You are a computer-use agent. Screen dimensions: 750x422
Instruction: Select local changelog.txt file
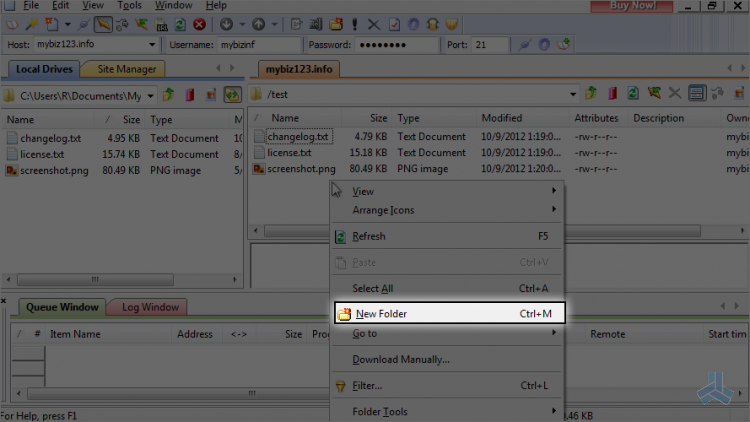tap(50, 138)
